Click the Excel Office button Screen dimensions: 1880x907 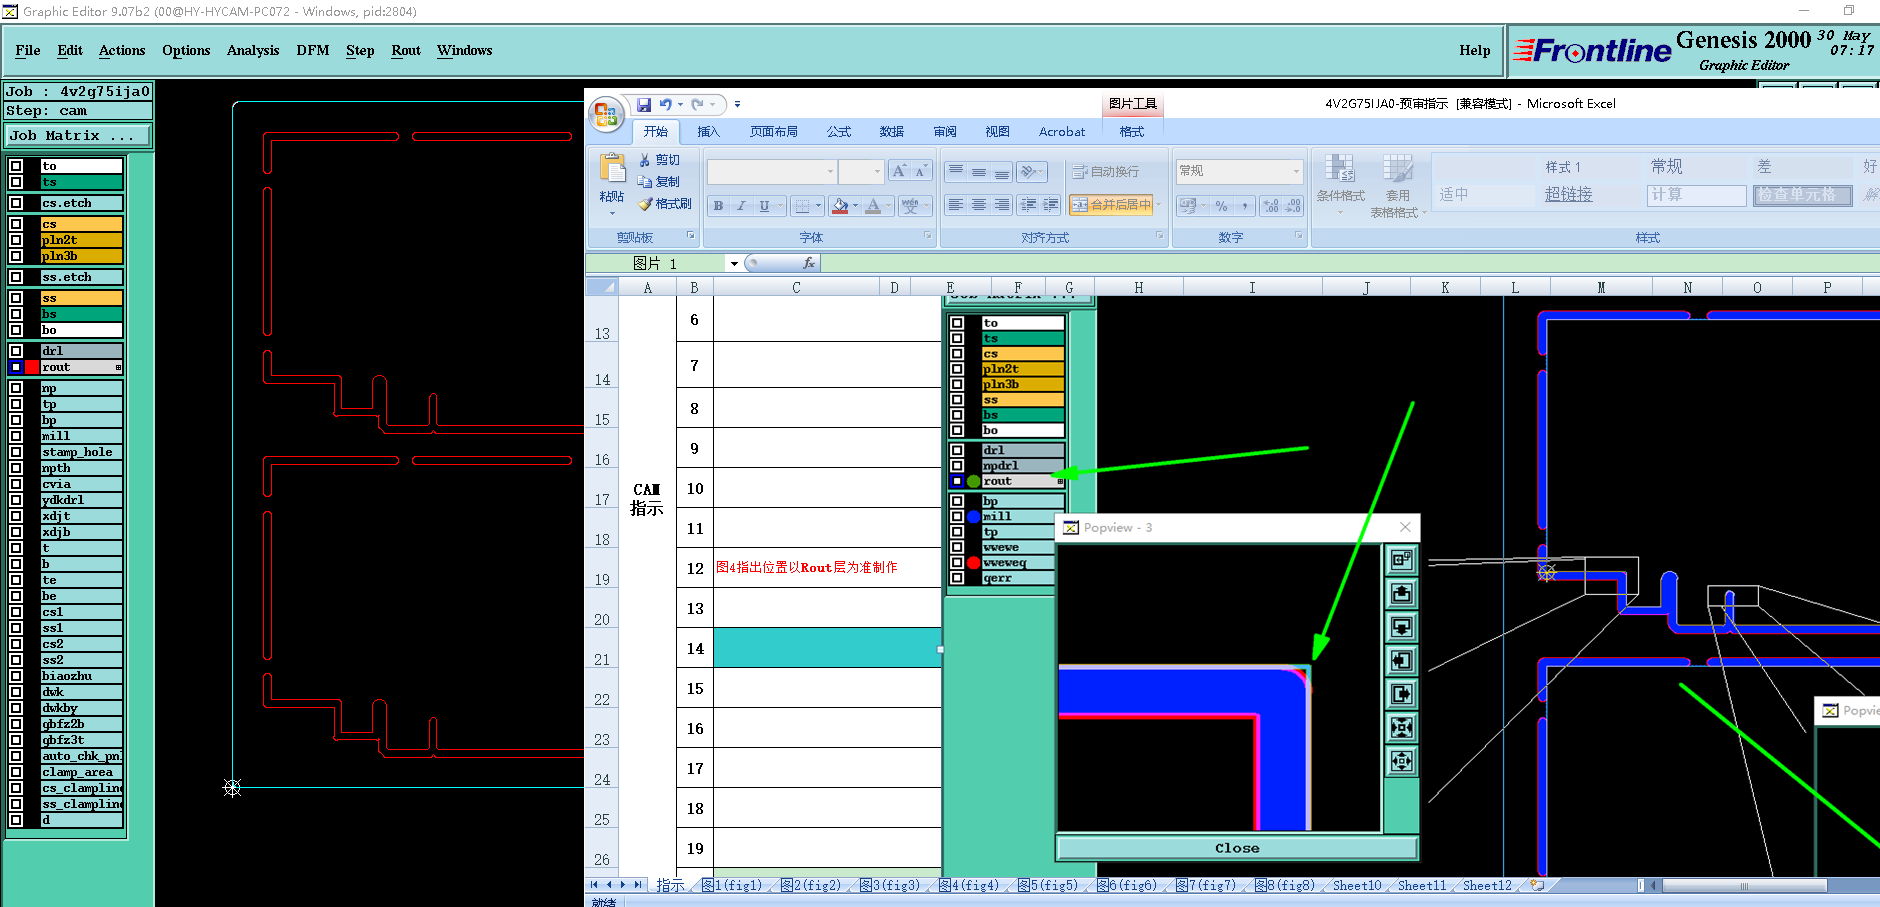[x=606, y=114]
